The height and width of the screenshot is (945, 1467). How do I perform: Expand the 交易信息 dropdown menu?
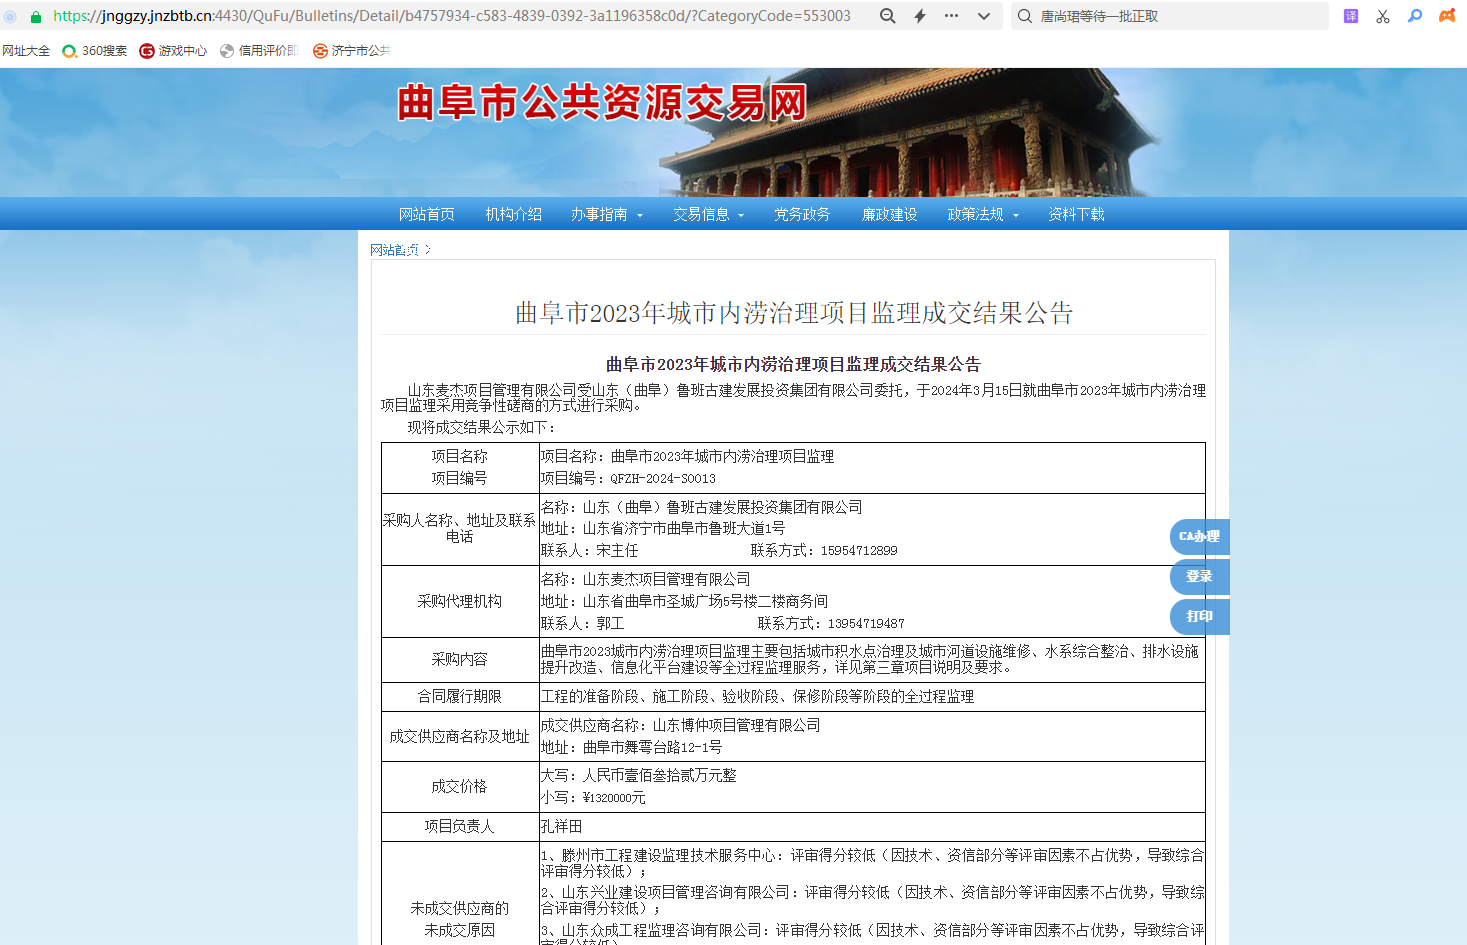[x=709, y=214]
